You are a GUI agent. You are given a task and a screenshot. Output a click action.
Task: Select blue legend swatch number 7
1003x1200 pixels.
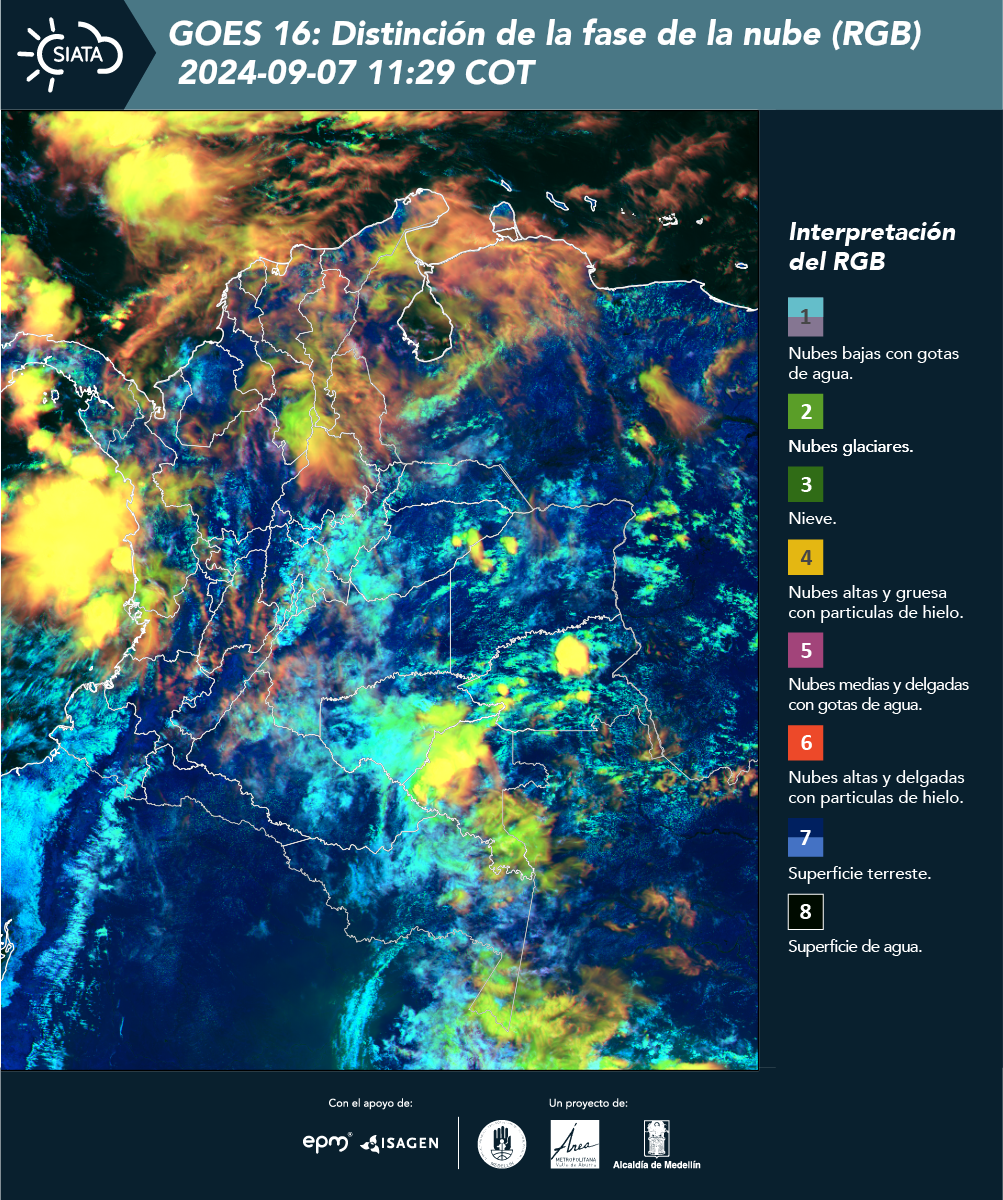pos(805,837)
